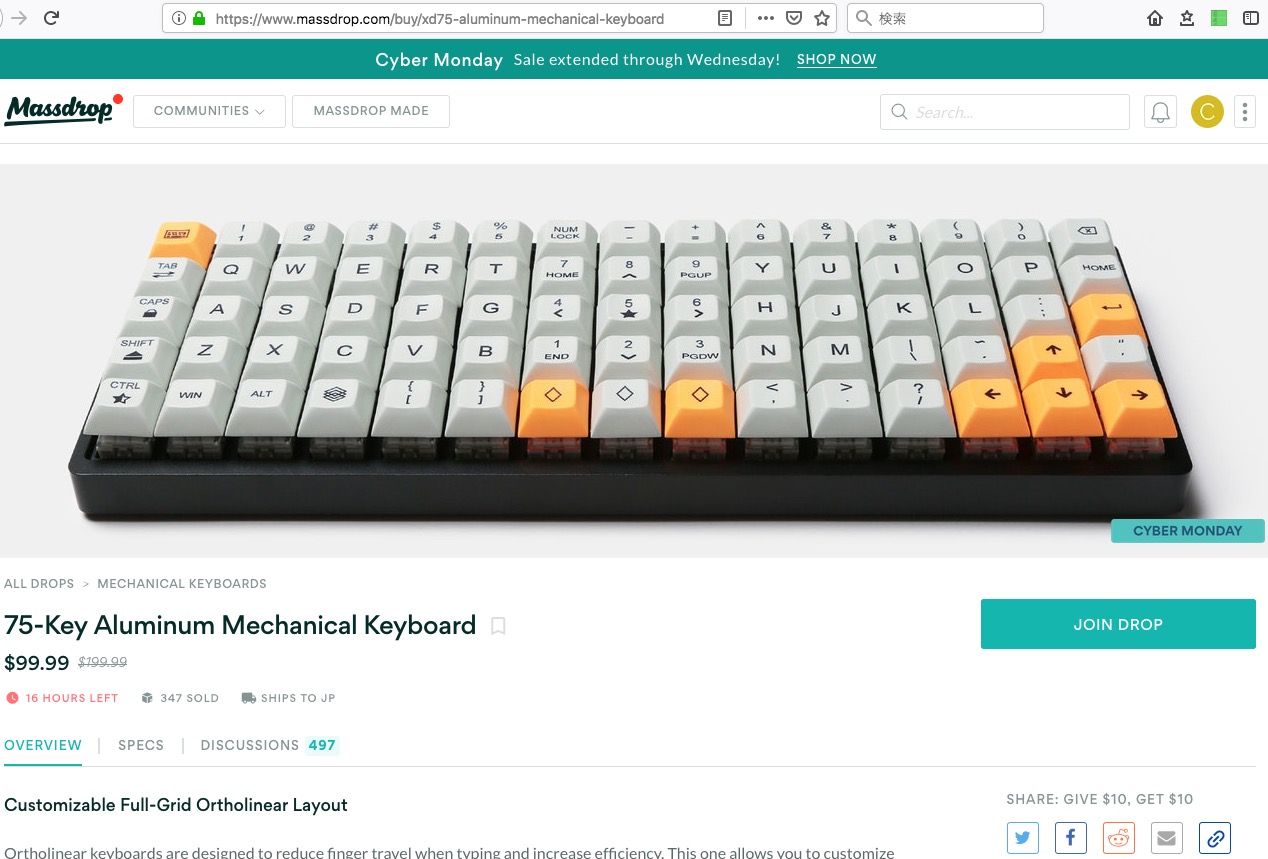This screenshot has height=859, width=1268.
Task: Go to Mechanical Keyboards breadcrumb
Action: coord(182,583)
